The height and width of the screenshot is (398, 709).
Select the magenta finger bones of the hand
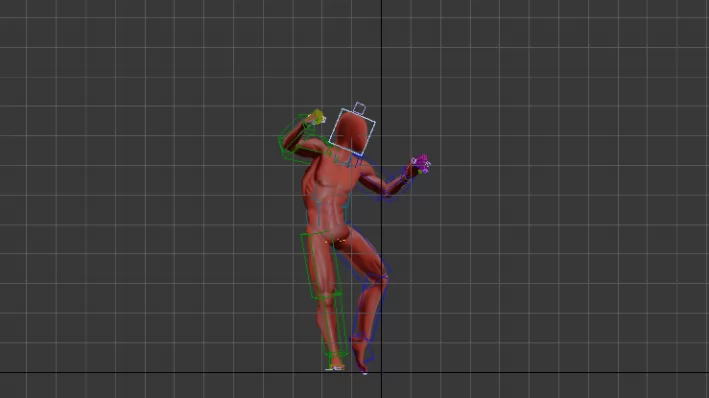421,164
